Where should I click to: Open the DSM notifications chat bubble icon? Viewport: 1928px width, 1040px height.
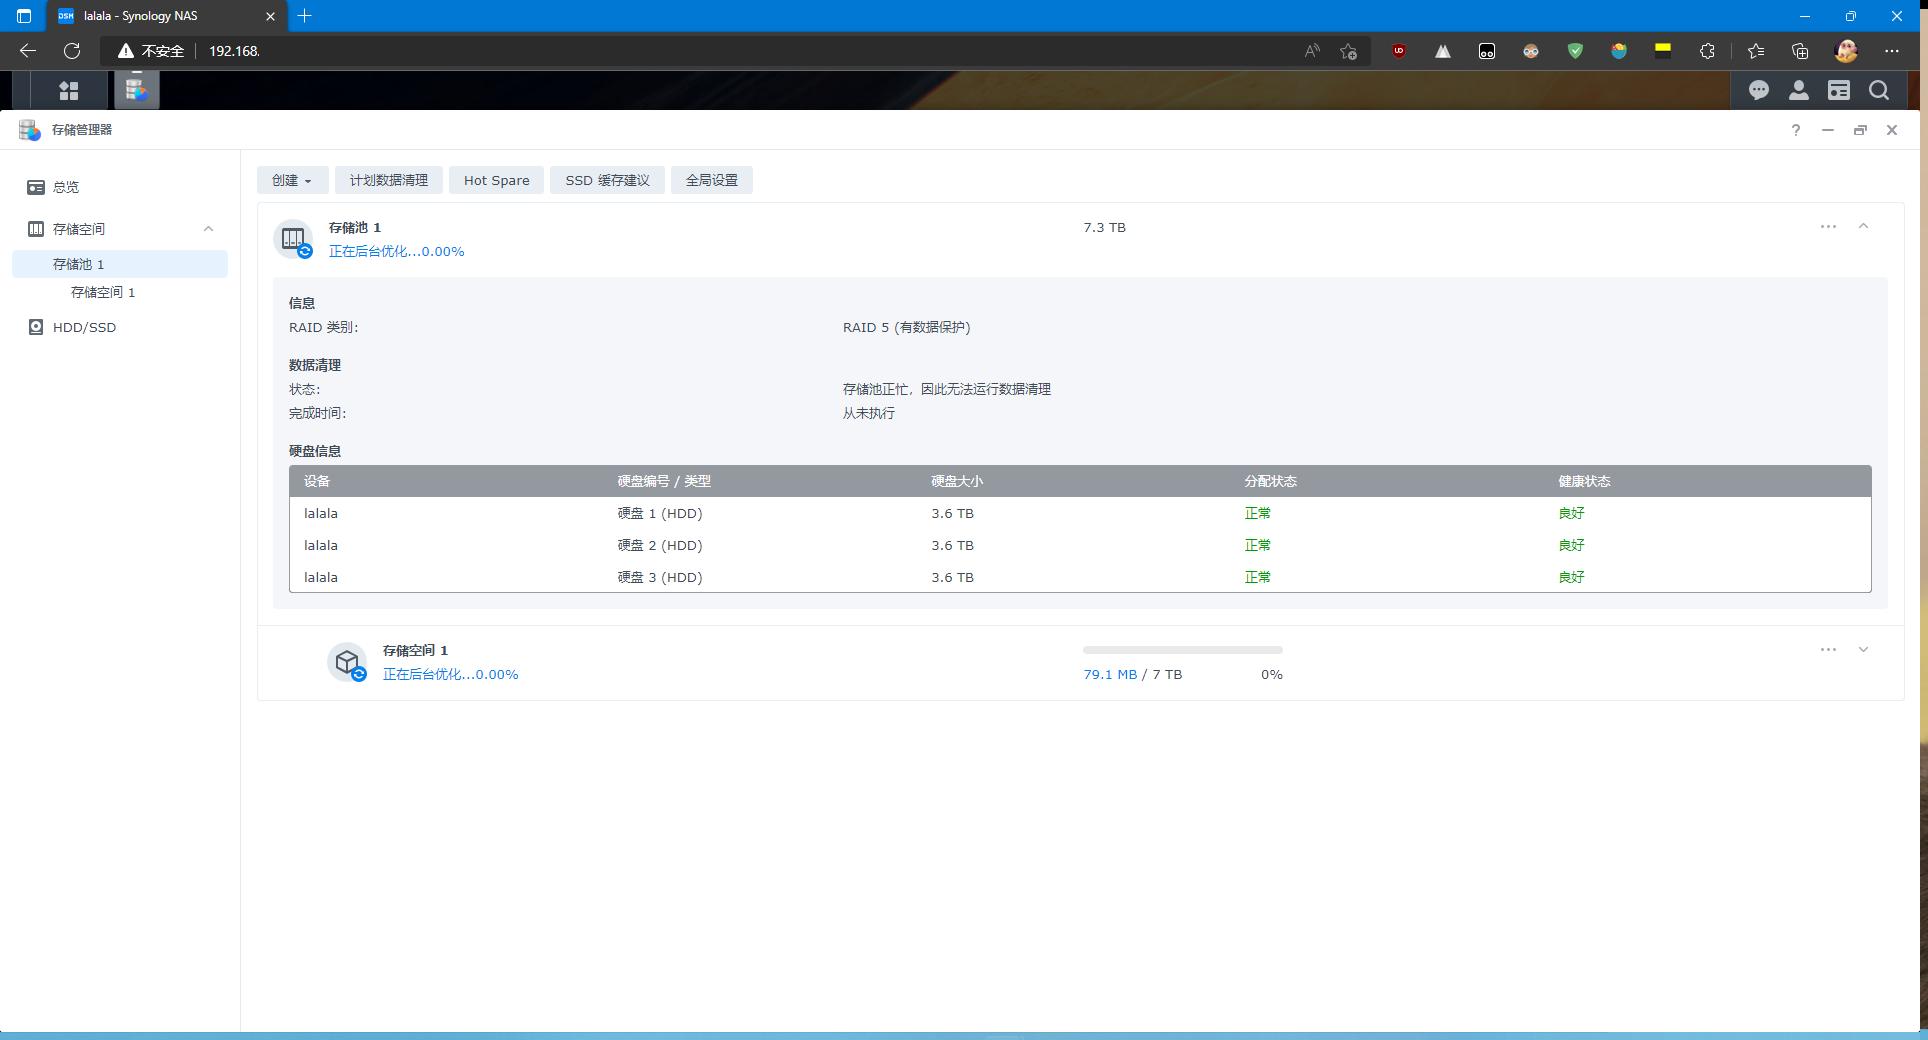coord(1758,91)
